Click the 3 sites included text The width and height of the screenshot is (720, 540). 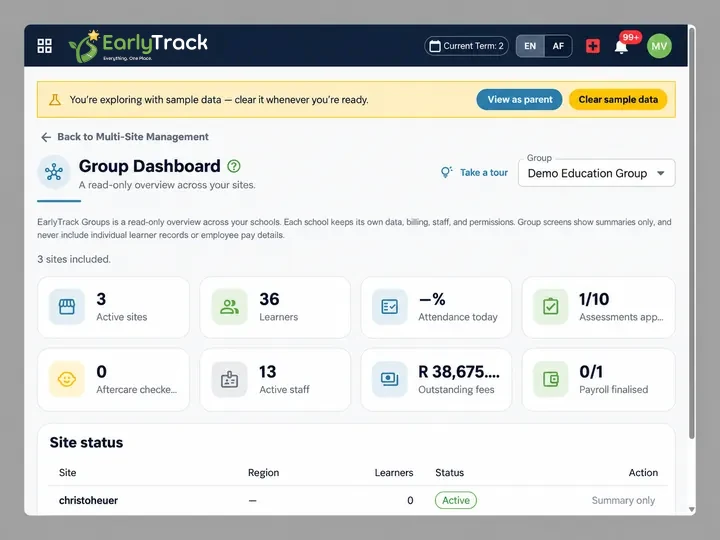74,259
